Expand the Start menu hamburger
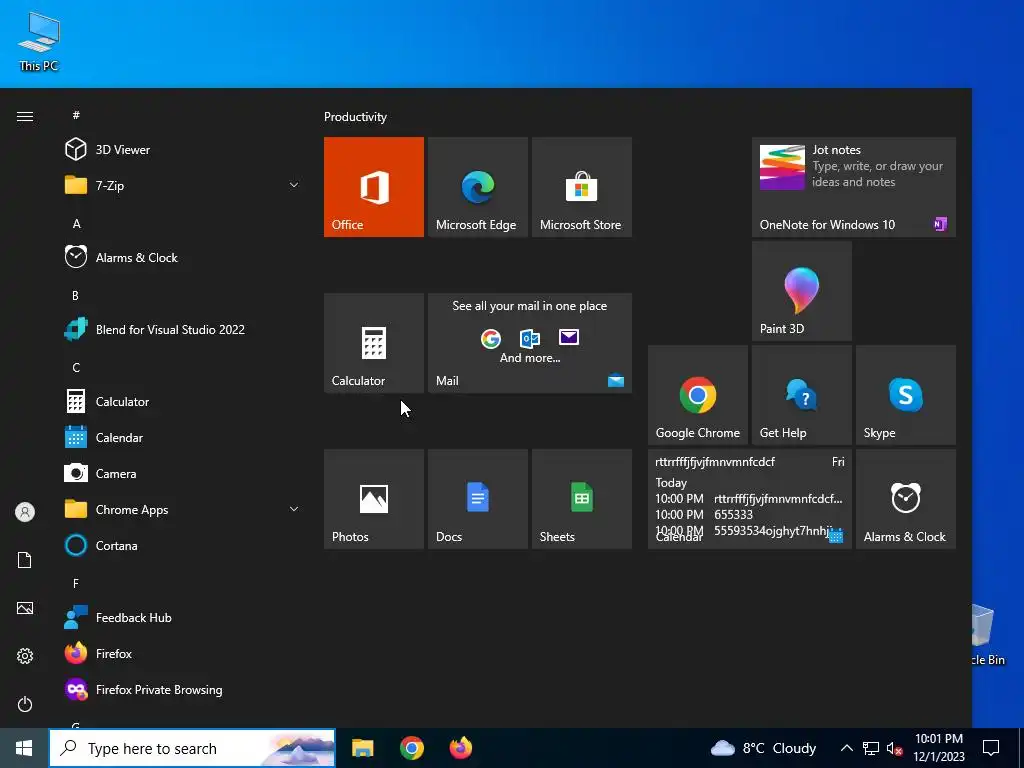Screen dimensions: 1024x768 (25, 117)
